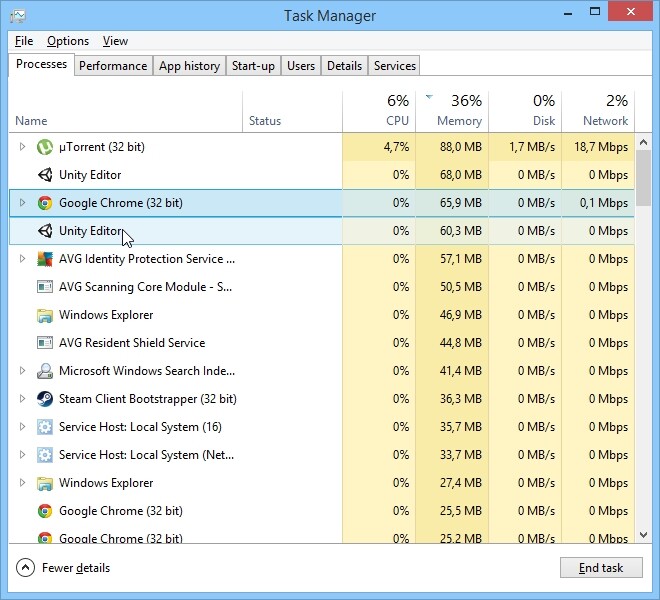Screen dimensions: 660x600
Task: Click the 18,7 Mbps network value
Action: 601,147
